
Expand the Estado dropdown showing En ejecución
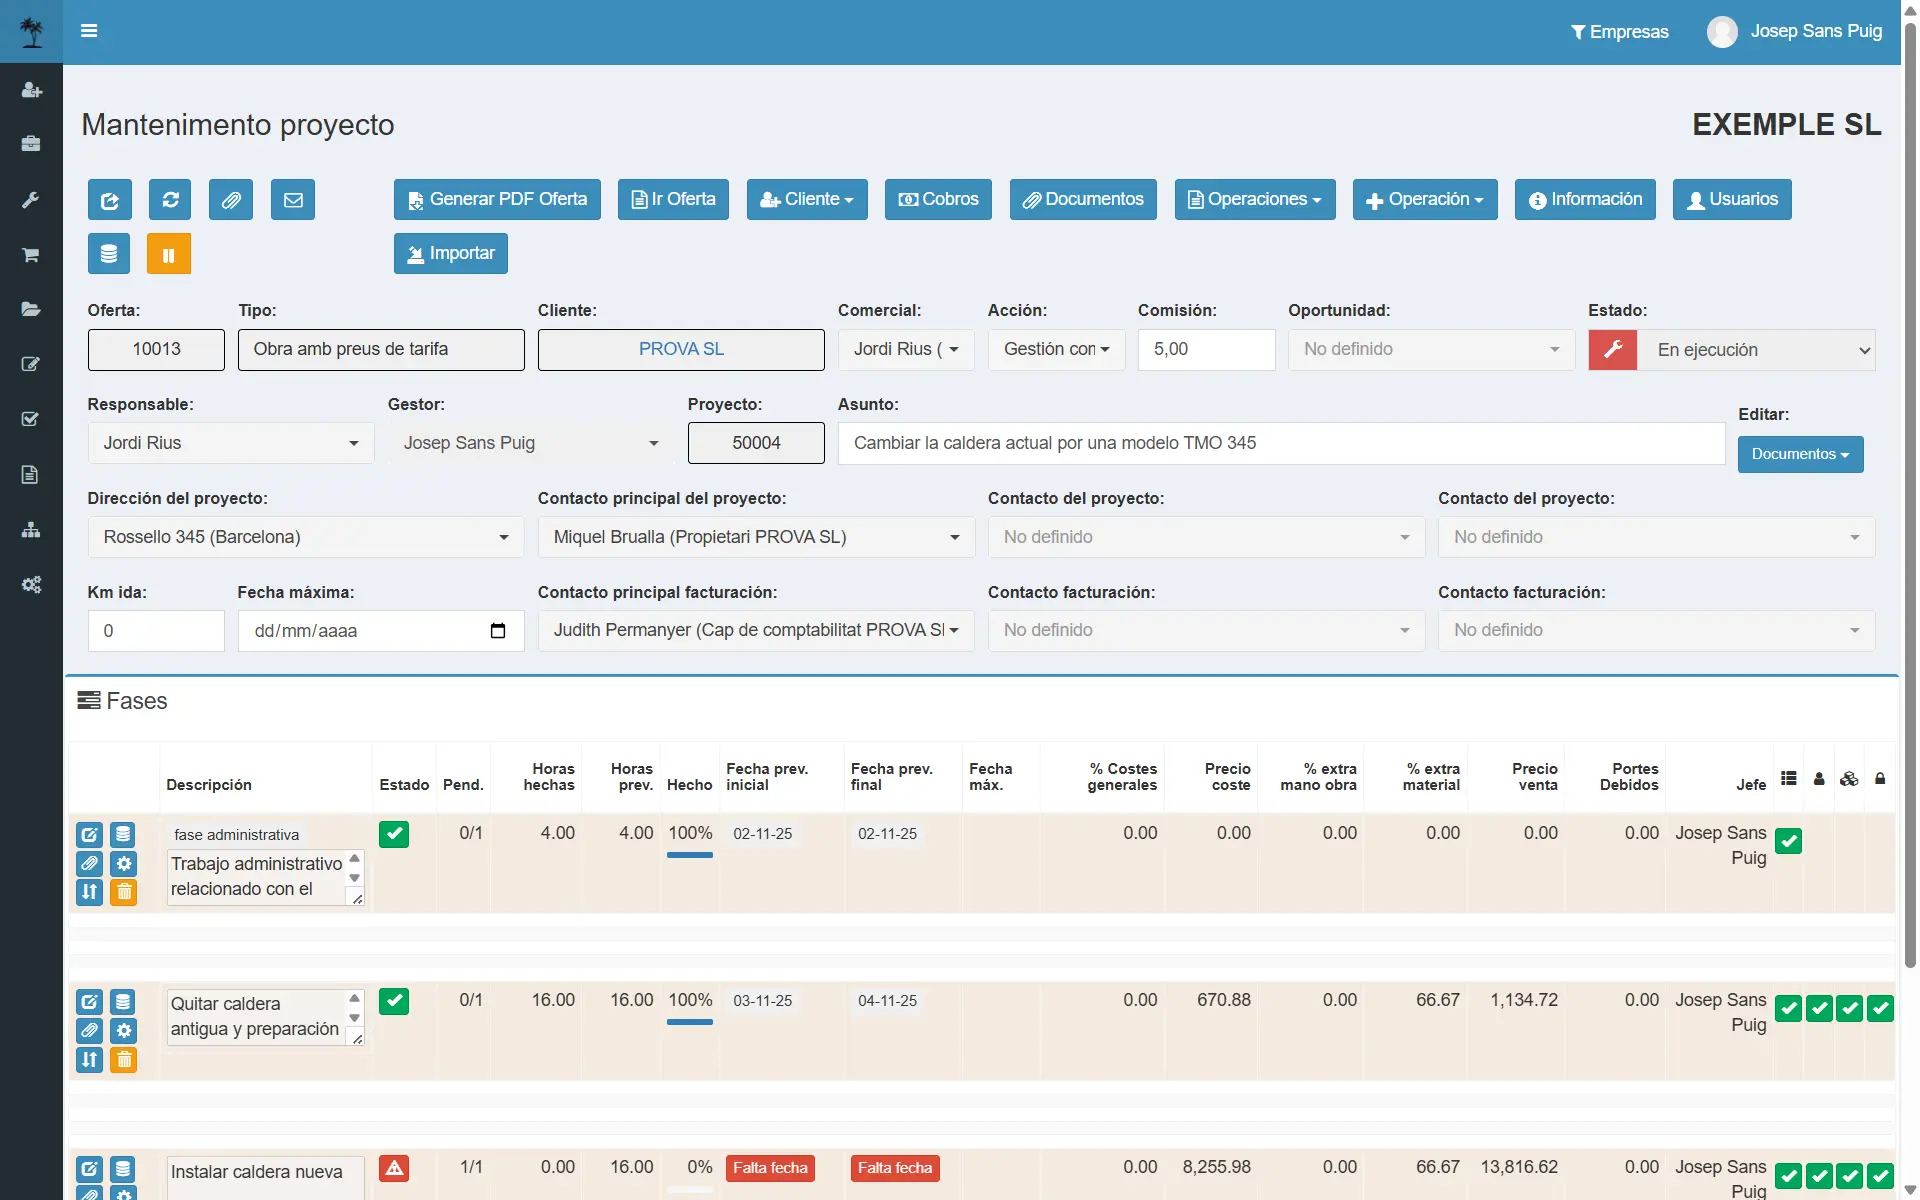pos(1756,350)
